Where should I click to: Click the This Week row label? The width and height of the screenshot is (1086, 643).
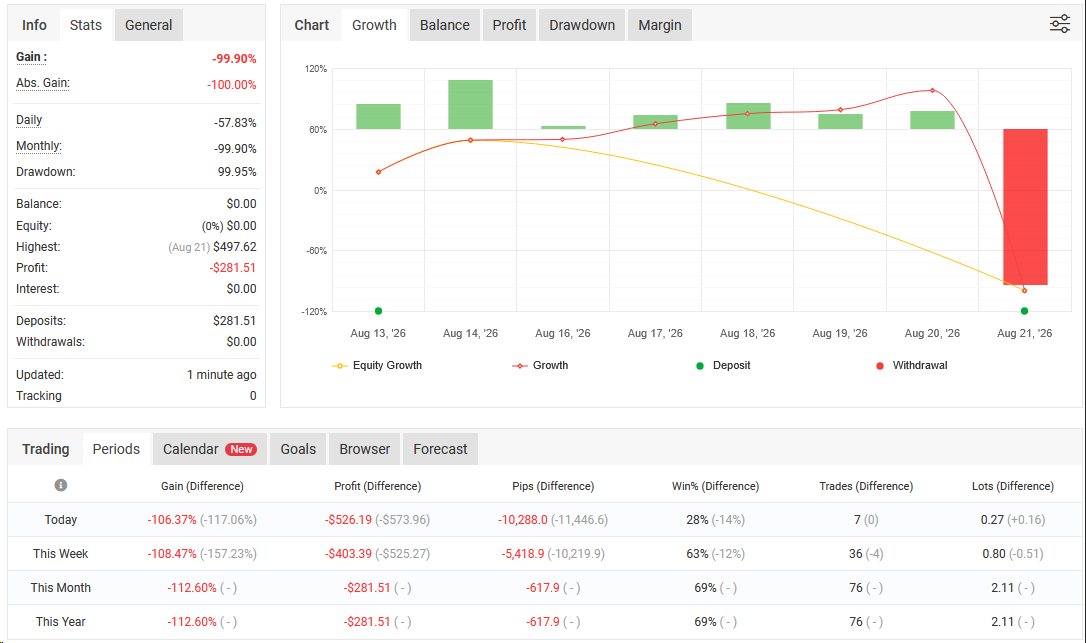click(61, 554)
